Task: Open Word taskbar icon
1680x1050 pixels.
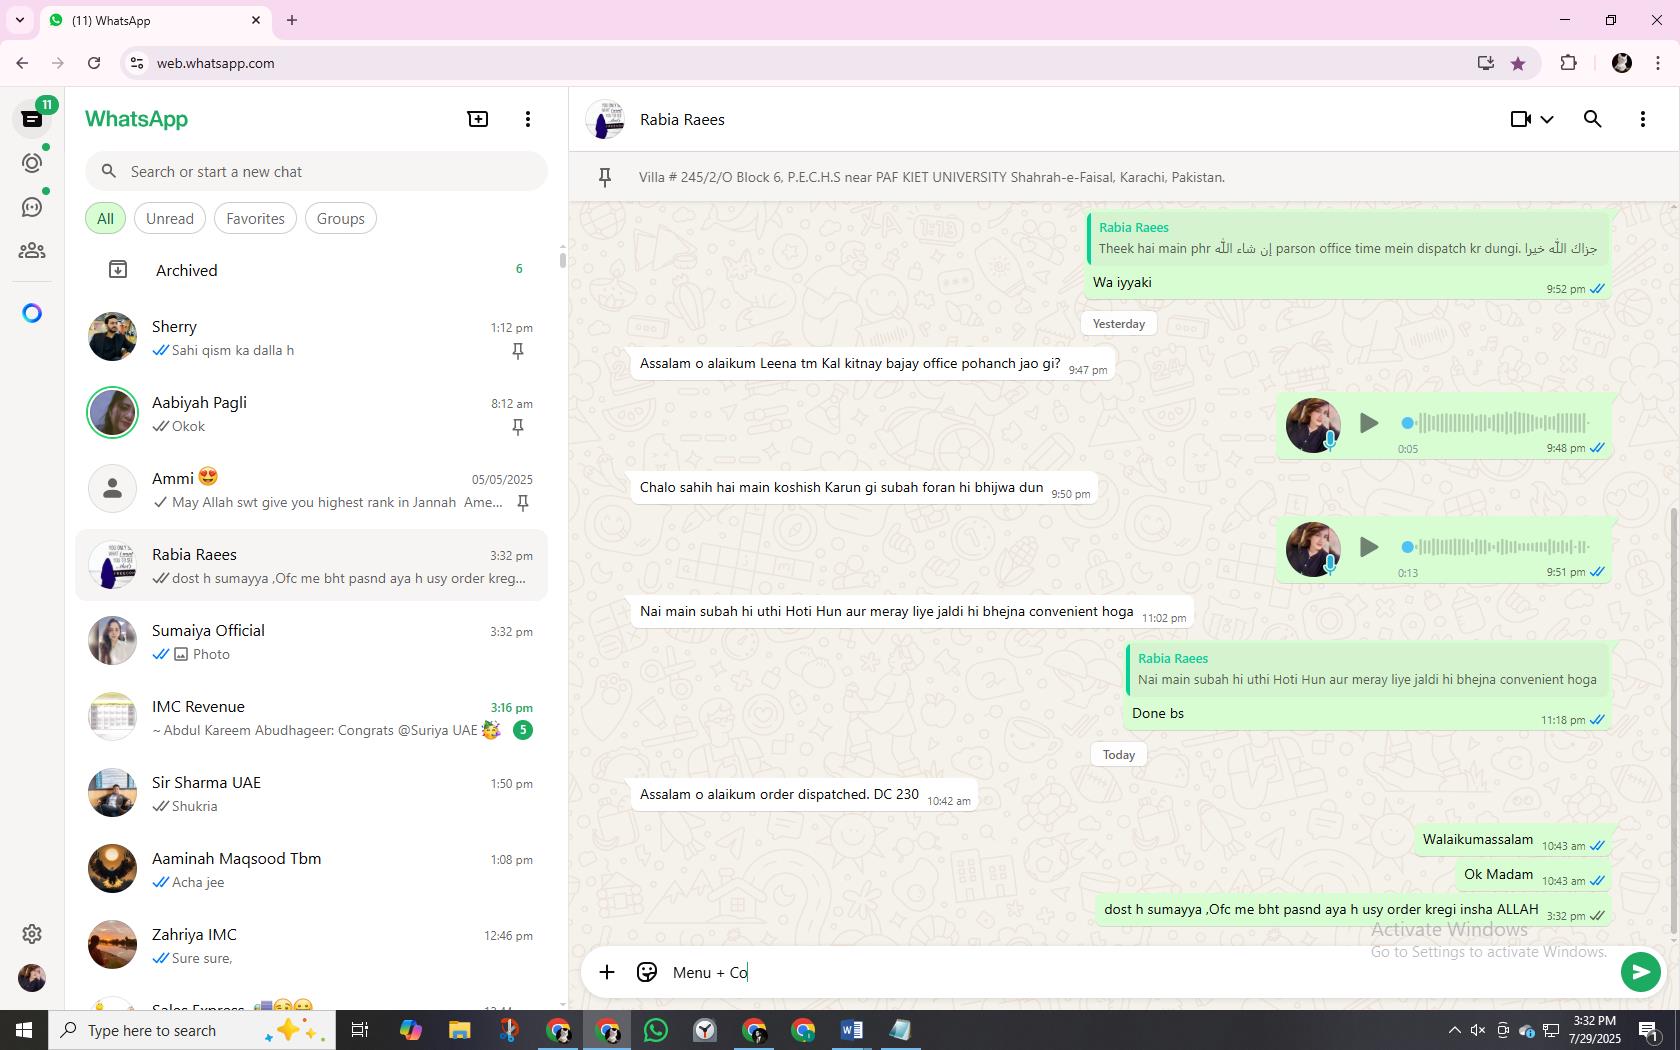Action: pos(852,1030)
